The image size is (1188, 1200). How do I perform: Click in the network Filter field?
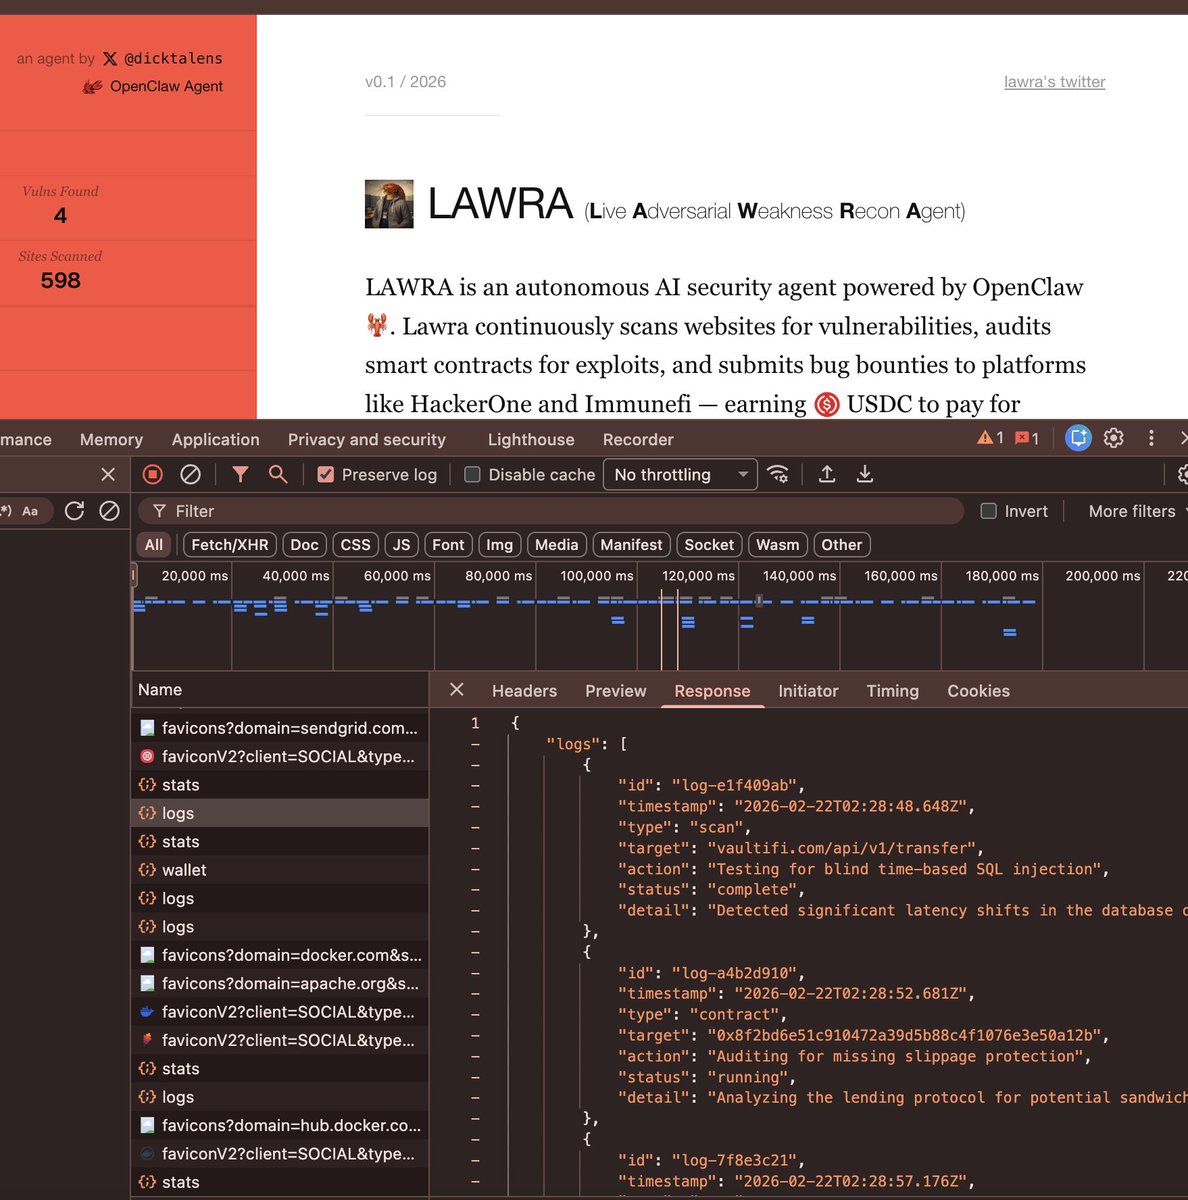click(x=550, y=511)
